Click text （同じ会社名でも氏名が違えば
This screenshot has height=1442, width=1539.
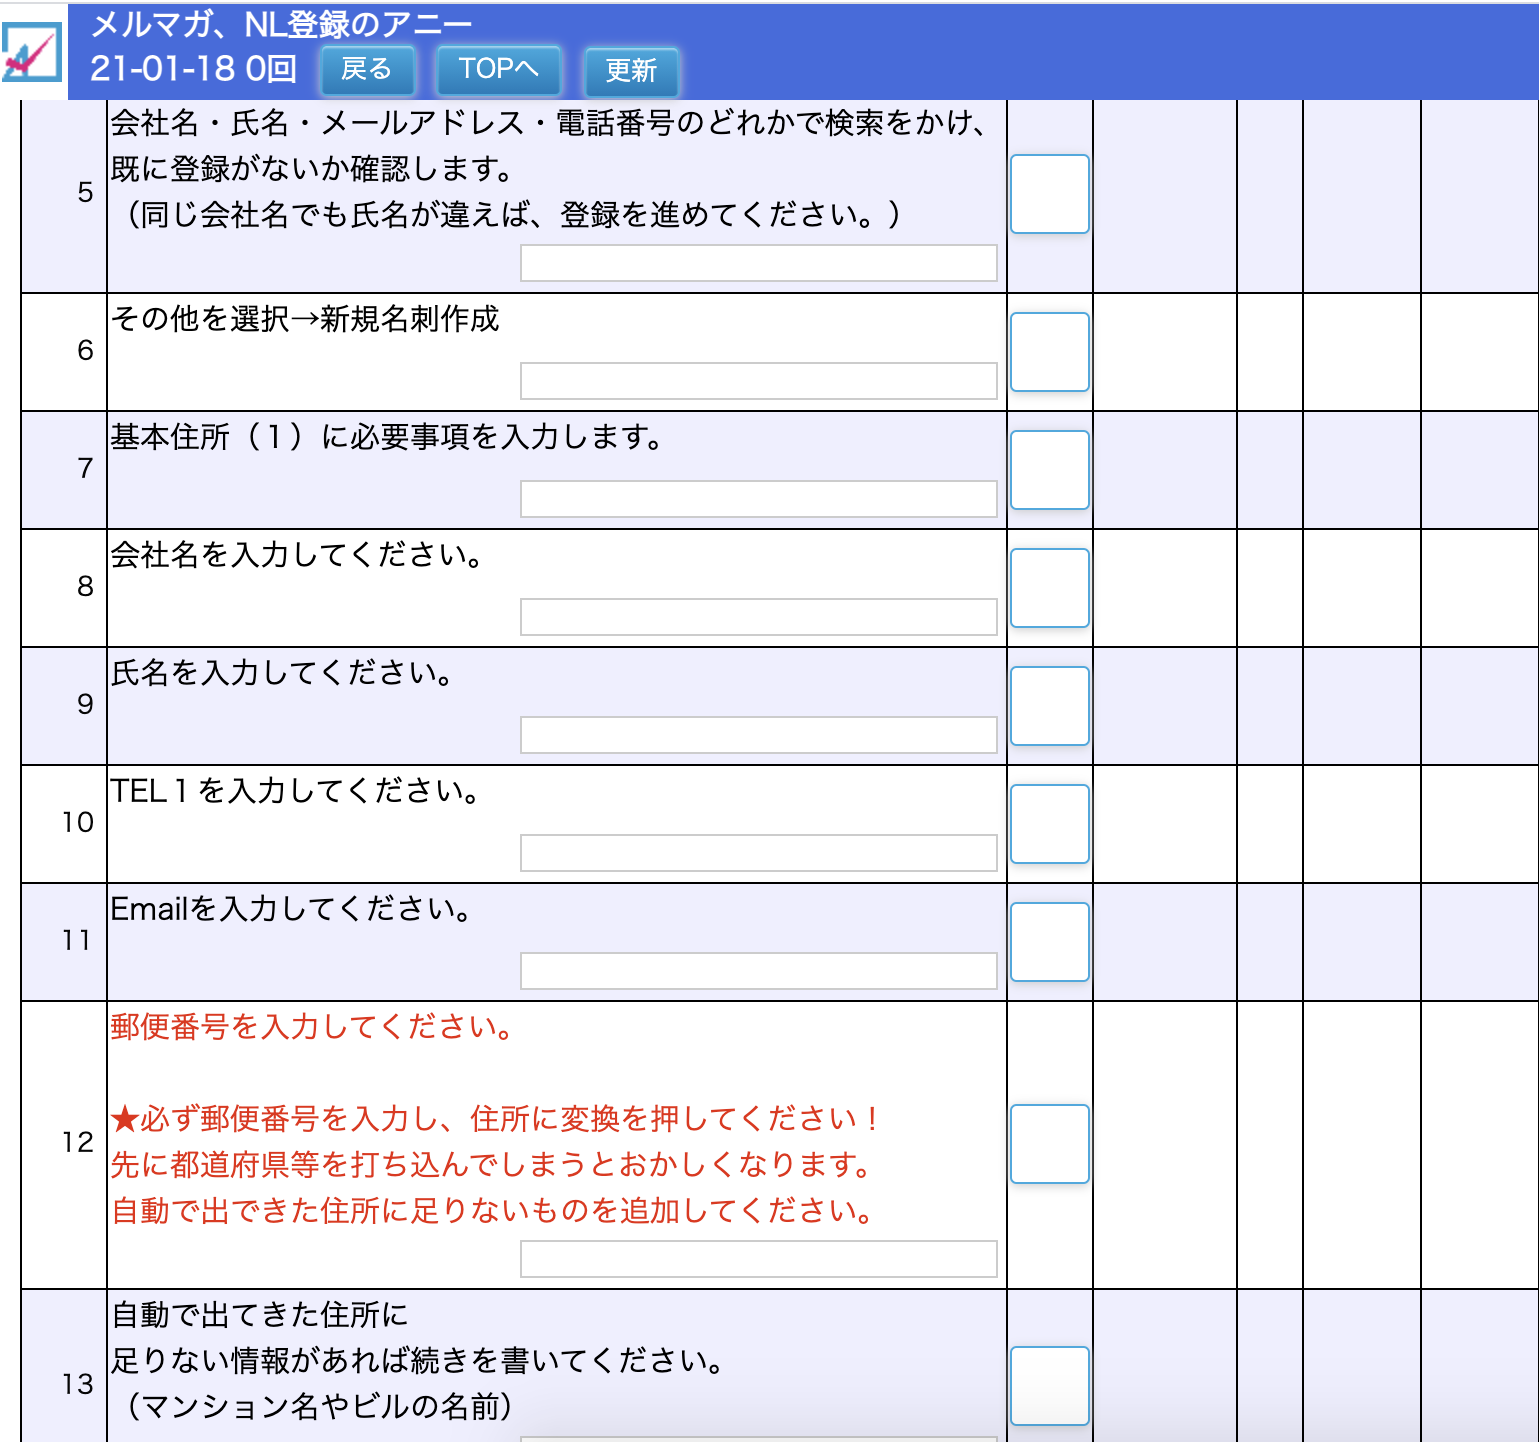(x=510, y=215)
